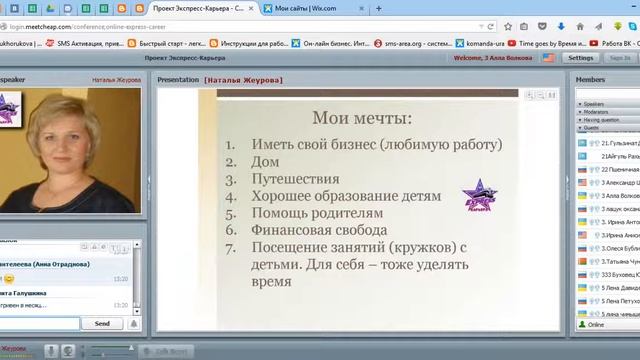
Task: Open the Google Drive pinned tab
Action: pyautogui.click(x=50, y=8)
